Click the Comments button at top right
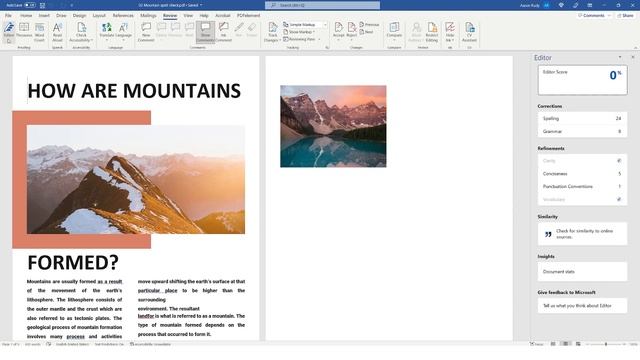This screenshot has height=360, width=640. tap(594, 16)
